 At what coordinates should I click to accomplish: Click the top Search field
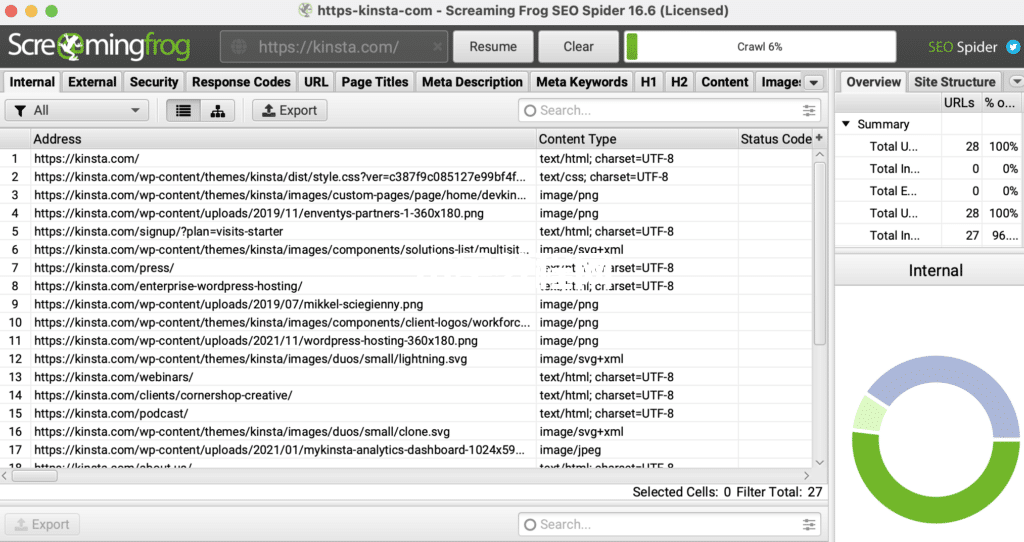[x=669, y=110]
